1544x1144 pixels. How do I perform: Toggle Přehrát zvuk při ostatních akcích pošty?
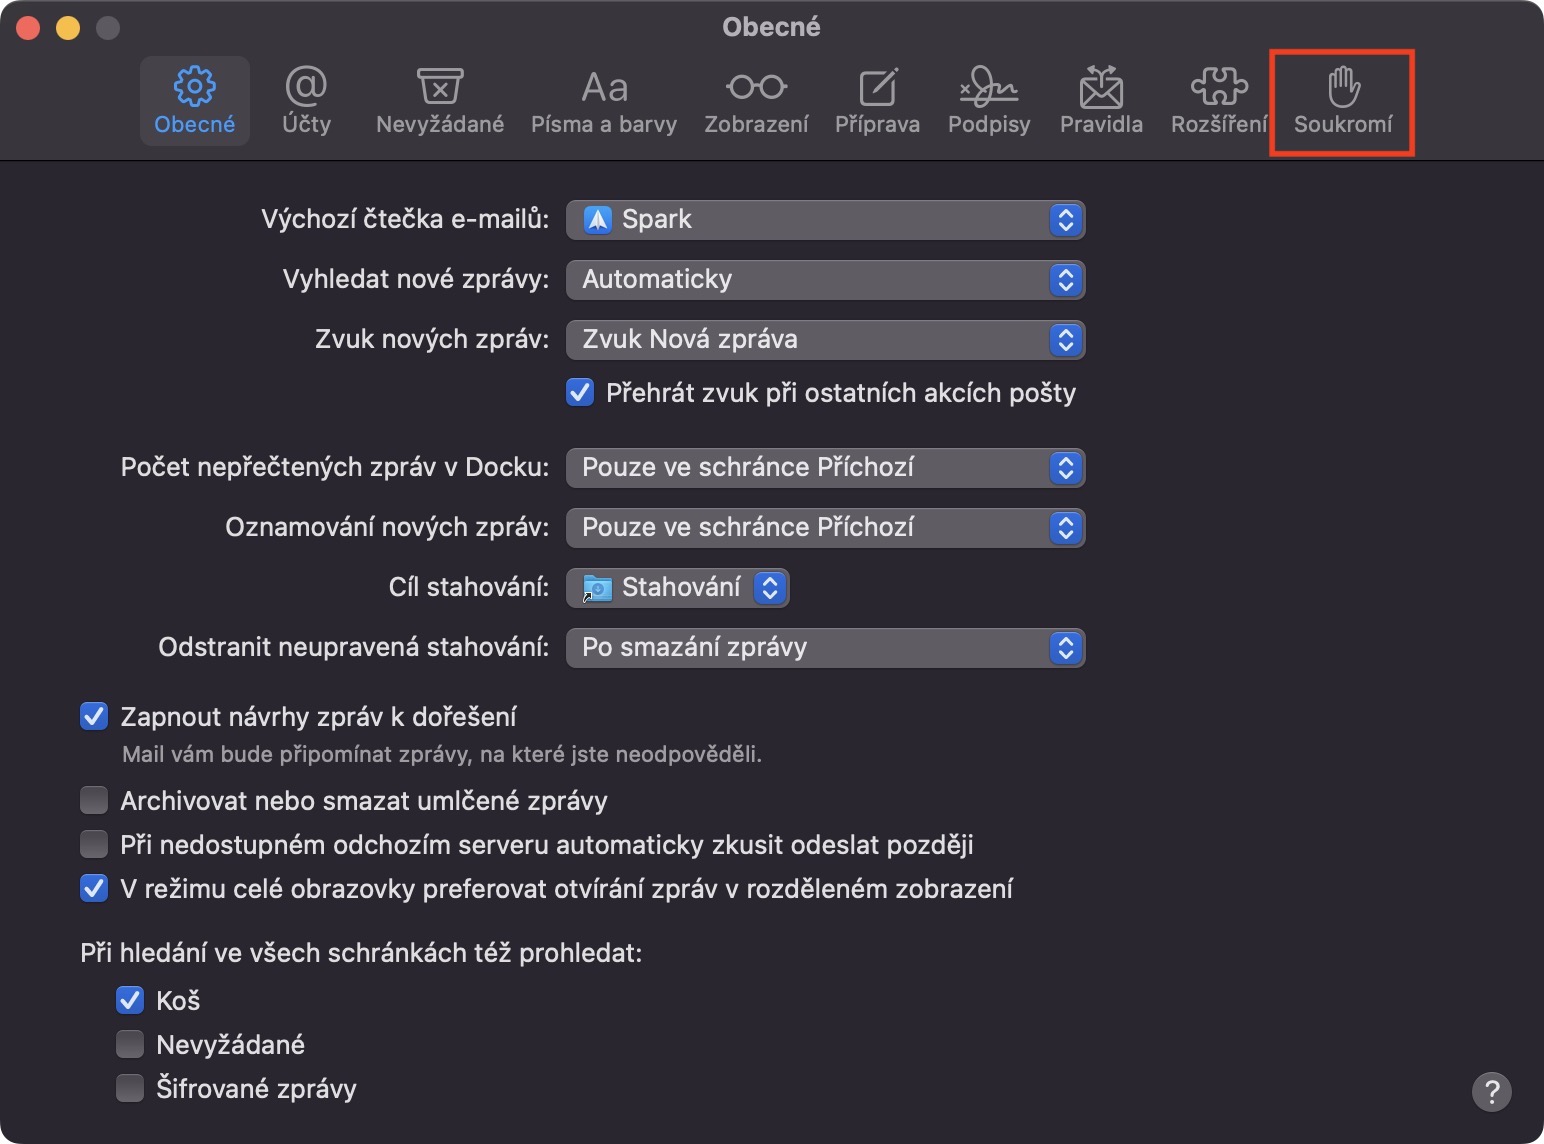point(580,392)
